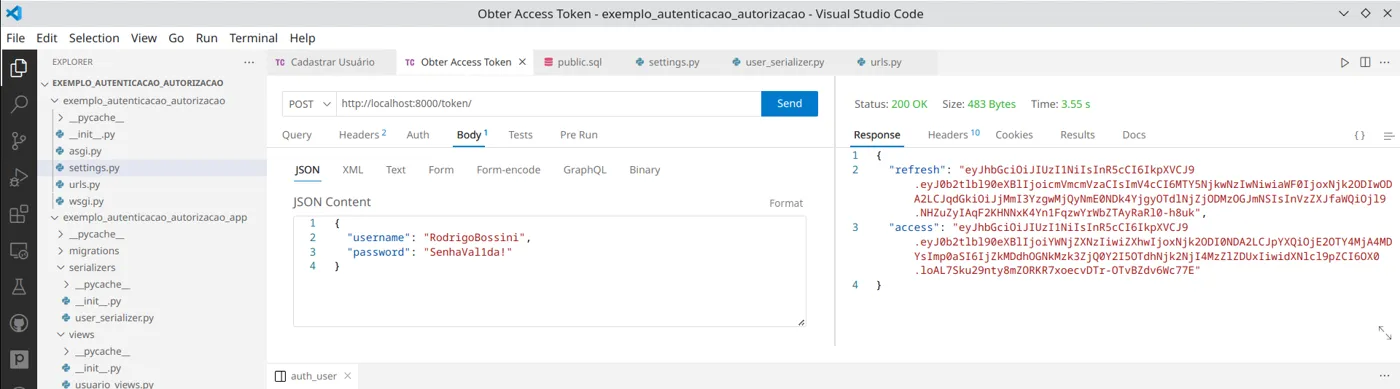Open the Selection menu
The width and height of the screenshot is (1400, 389).
[x=94, y=38]
